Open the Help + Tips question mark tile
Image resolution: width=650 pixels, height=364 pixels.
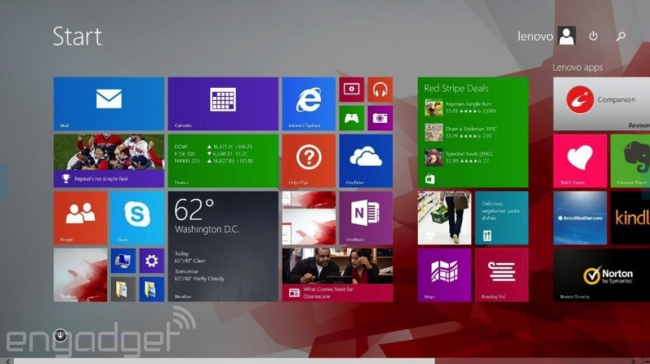point(309,161)
